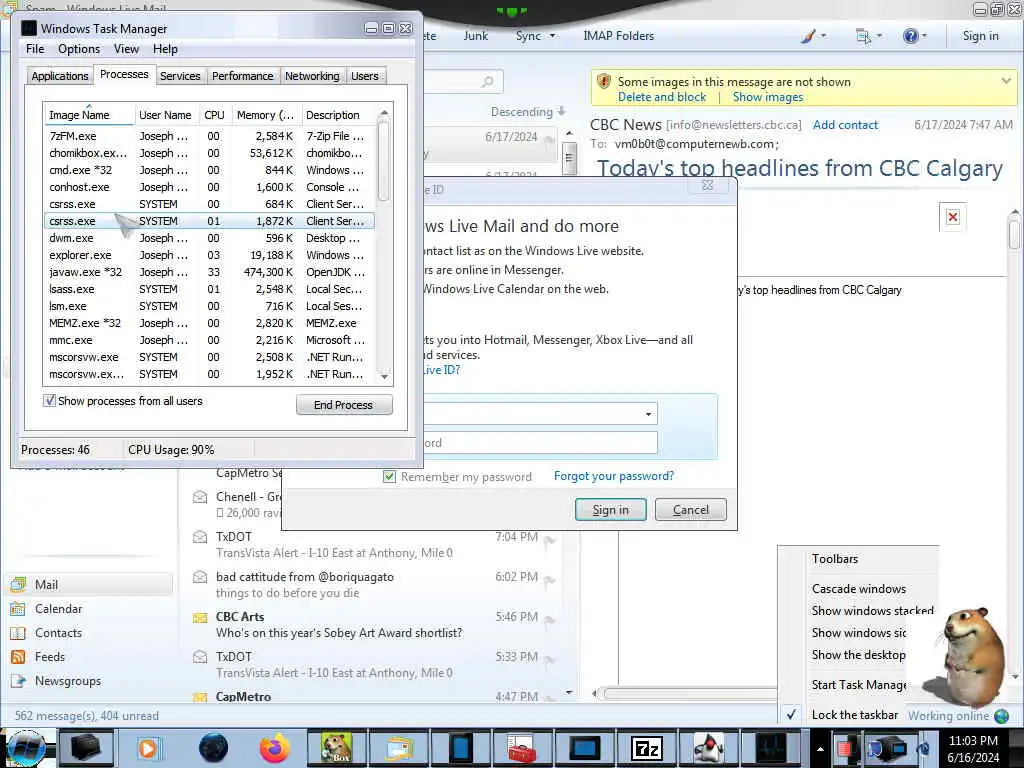Choose Cascade windows in context menu
Image resolution: width=1024 pixels, height=768 pixels.
click(x=859, y=589)
